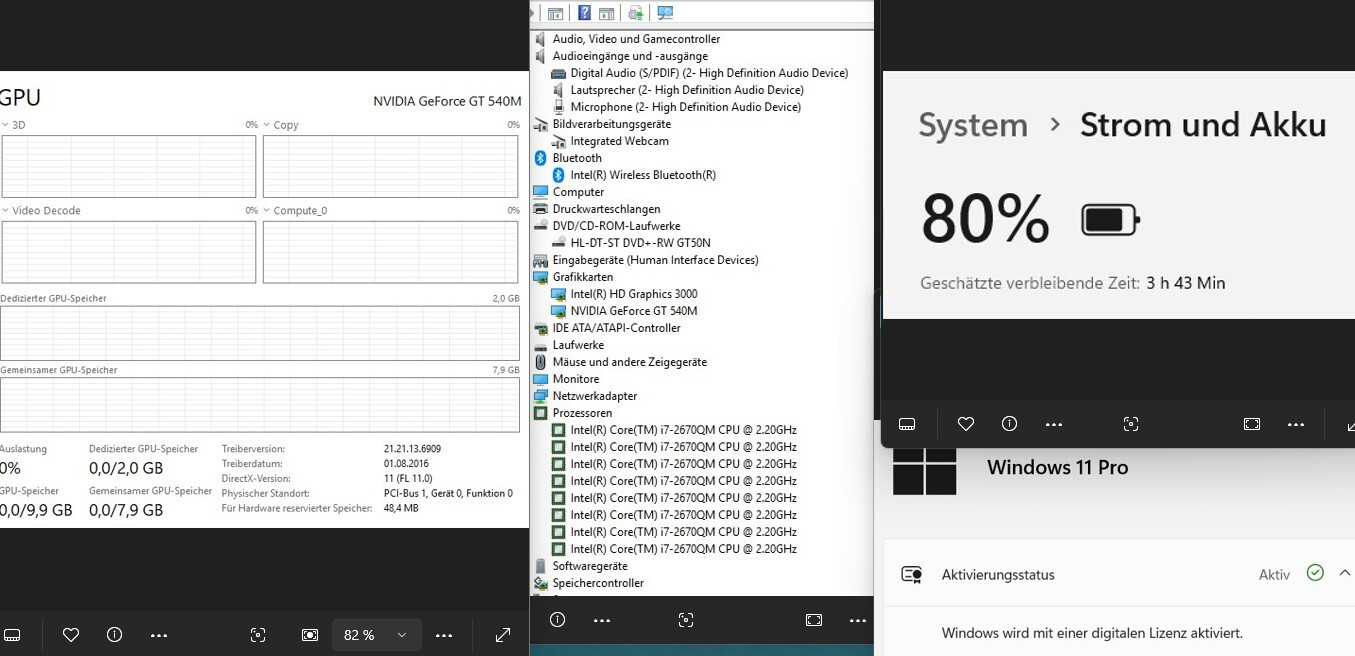Select Druckwarteschlangen category

tap(606, 209)
